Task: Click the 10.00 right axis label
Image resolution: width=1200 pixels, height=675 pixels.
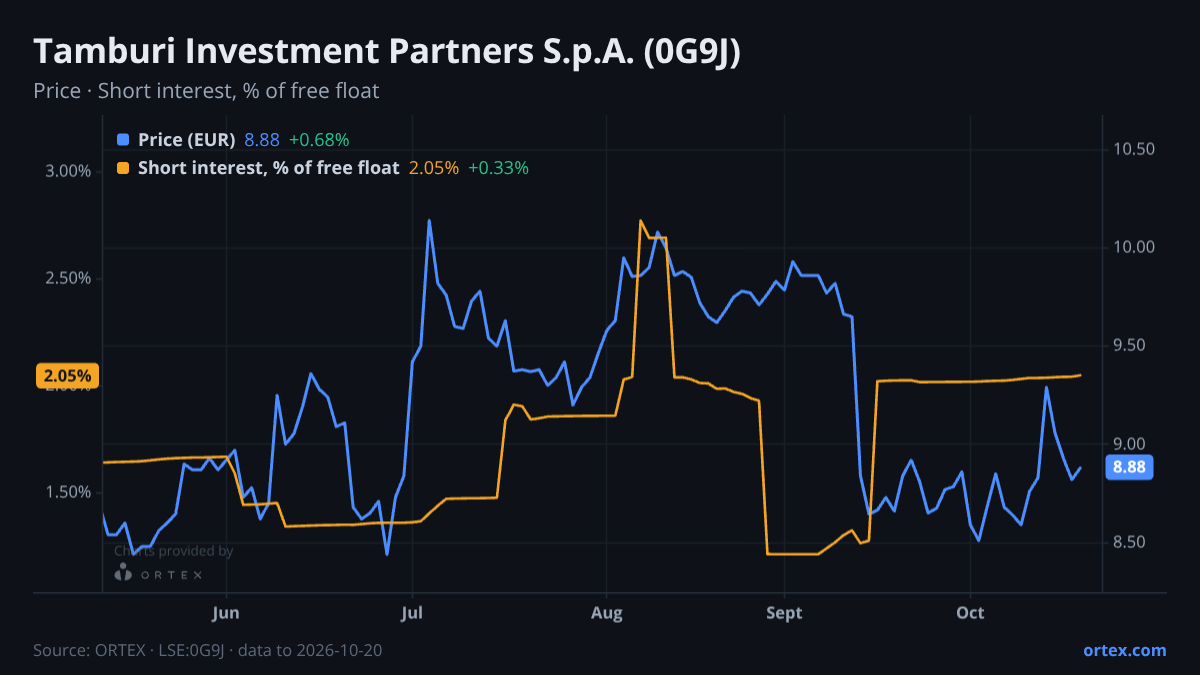Action: point(1133,248)
